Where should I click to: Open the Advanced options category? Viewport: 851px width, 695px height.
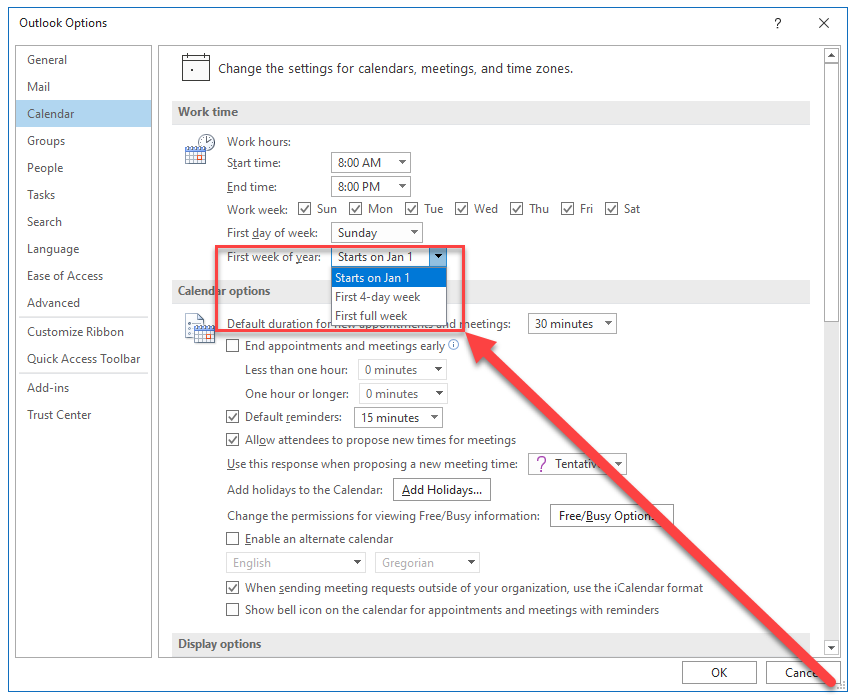[x=84, y=303]
